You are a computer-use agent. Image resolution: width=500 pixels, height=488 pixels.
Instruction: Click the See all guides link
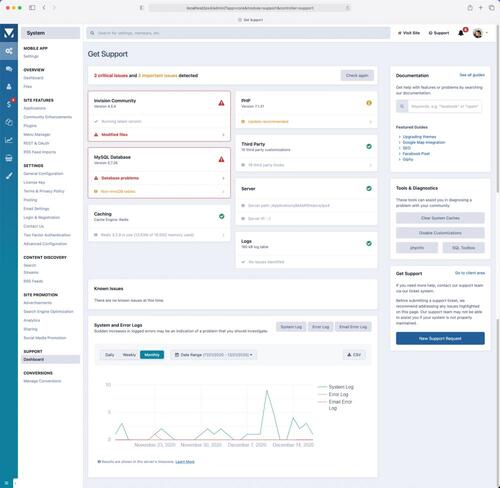coord(472,75)
